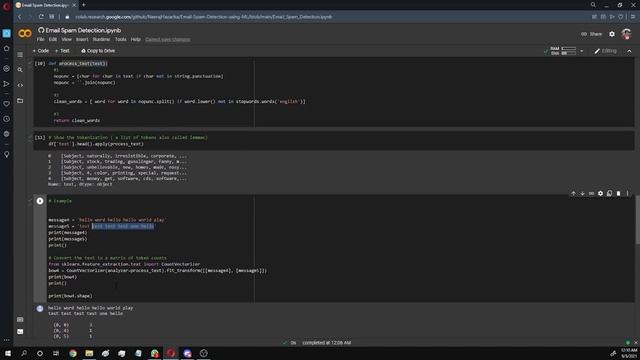Click the browser address bar URL

pyautogui.click(x=203, y=17)
